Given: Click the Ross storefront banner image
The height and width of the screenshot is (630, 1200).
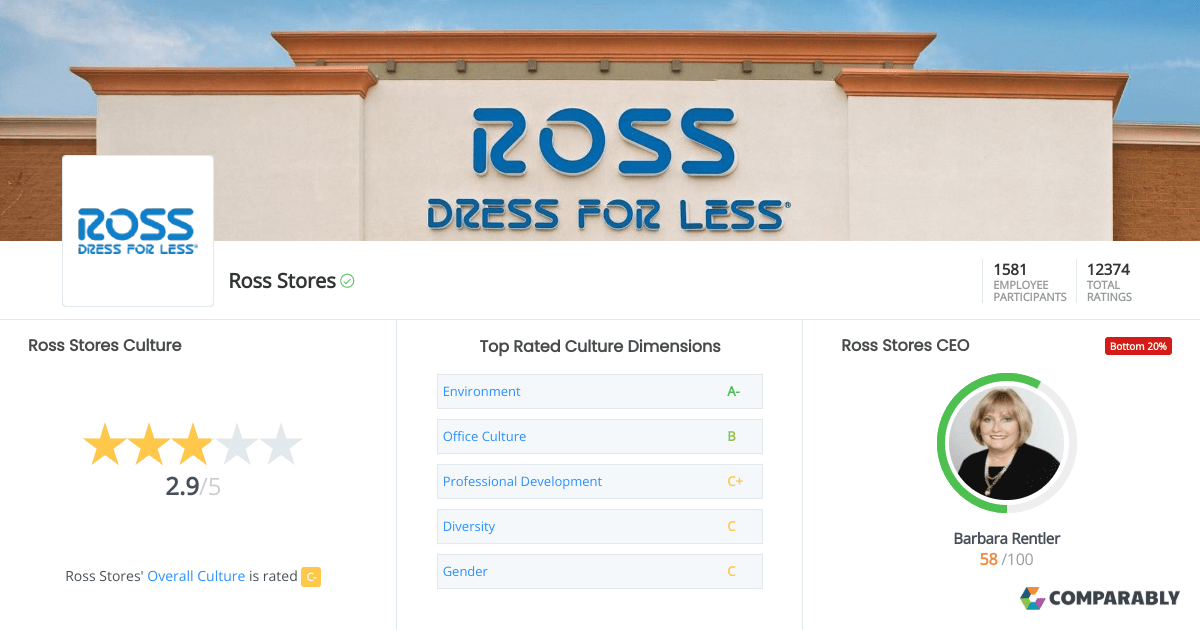Looking at the screenshot, I should coord(600,120).
